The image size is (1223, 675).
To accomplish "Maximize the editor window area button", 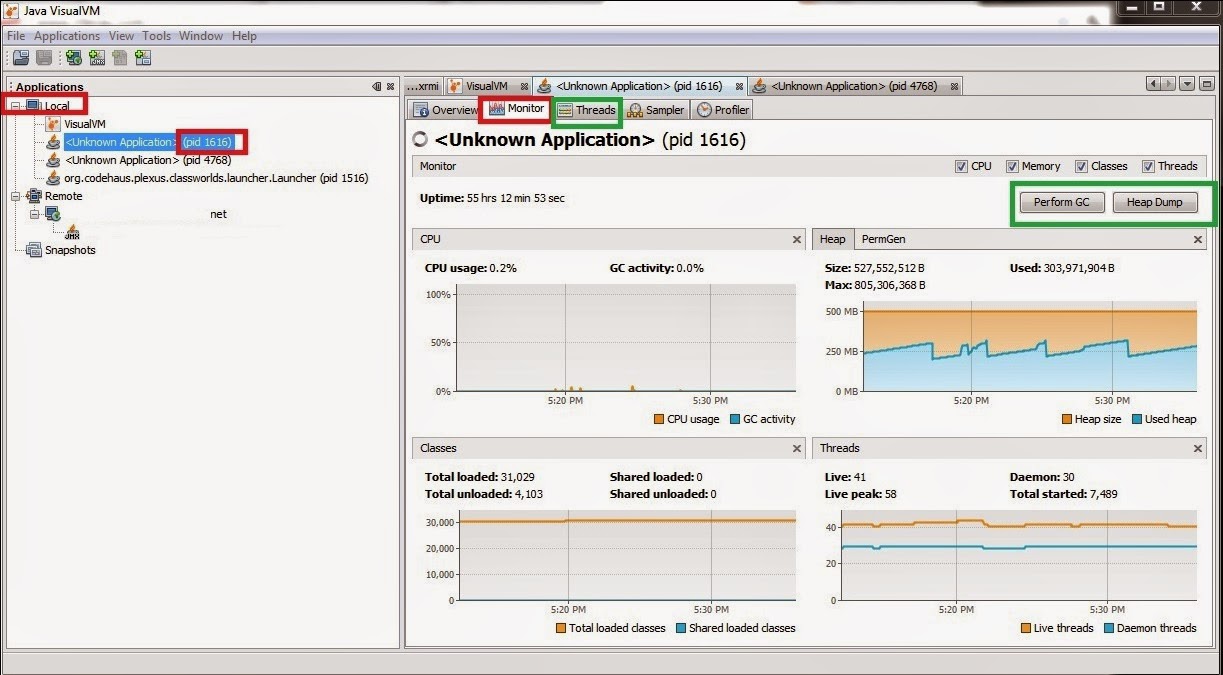I will click(x=1207, y=85).
